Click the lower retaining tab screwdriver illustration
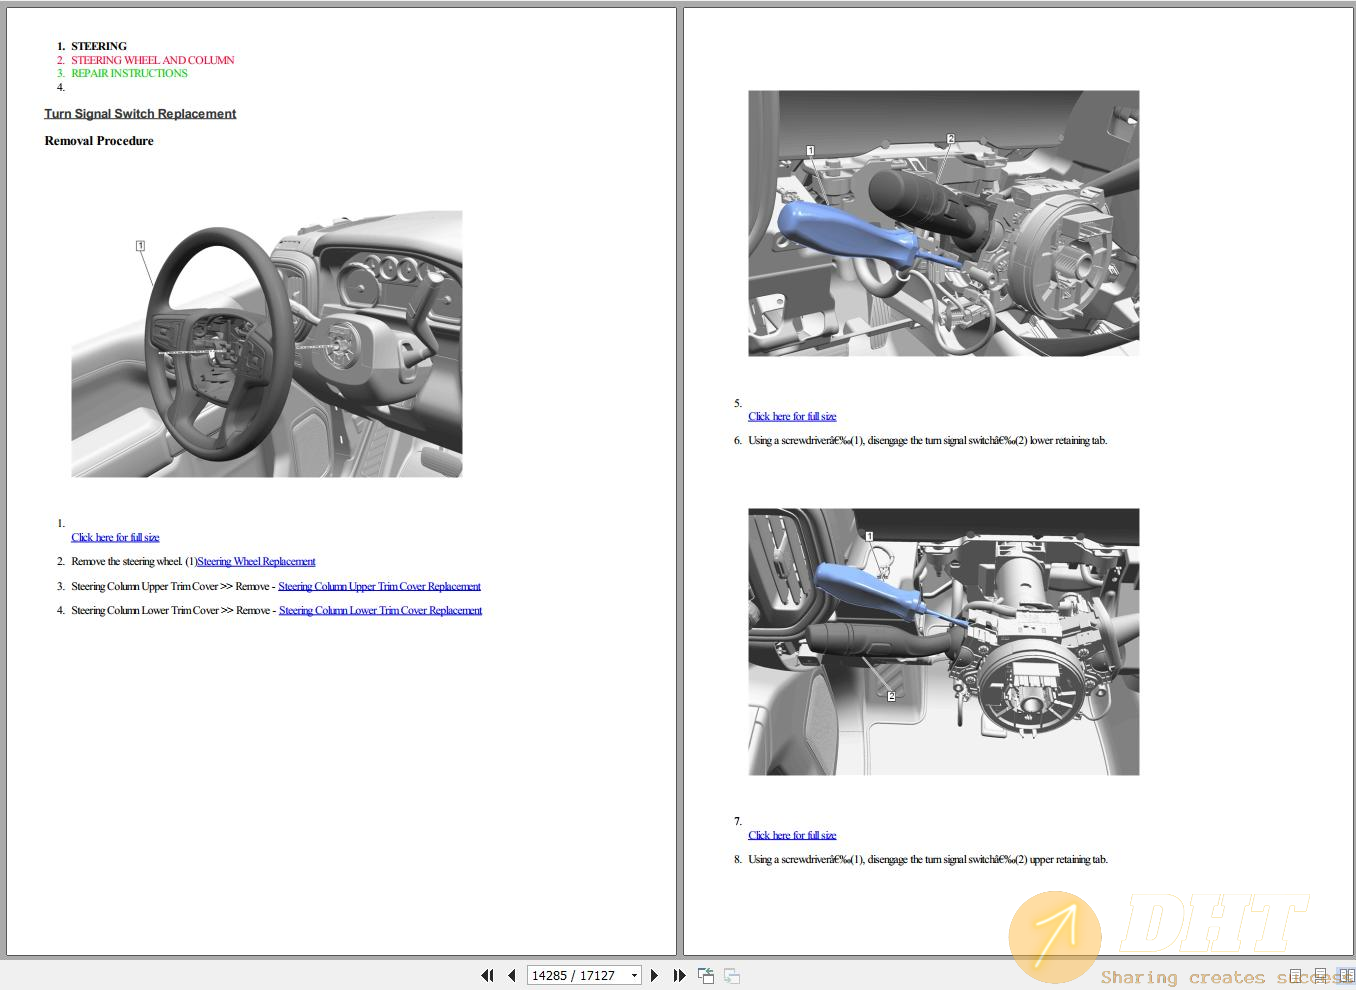1356x990 pixels. (x=944, y=223)
